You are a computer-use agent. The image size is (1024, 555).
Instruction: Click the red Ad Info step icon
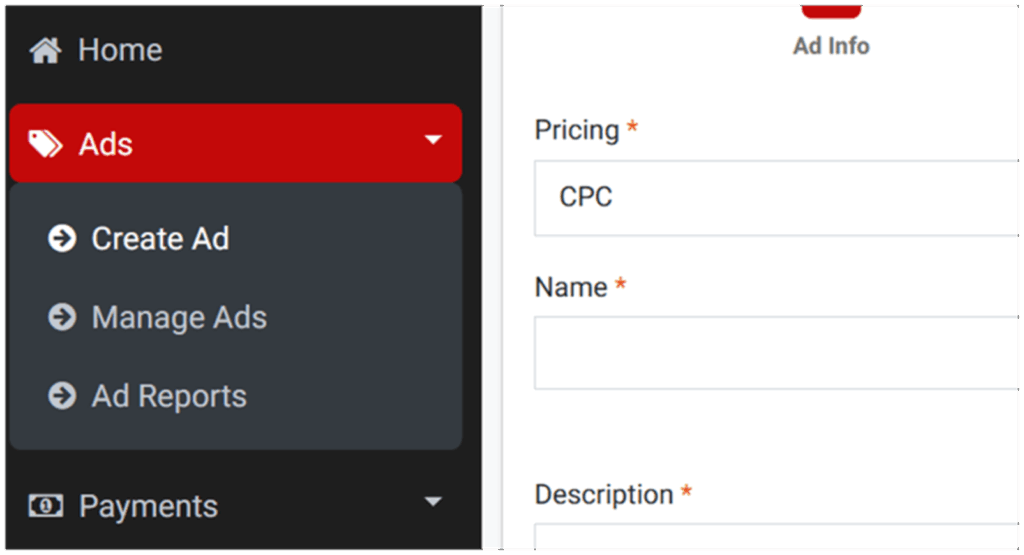click(x=831, y=11)
